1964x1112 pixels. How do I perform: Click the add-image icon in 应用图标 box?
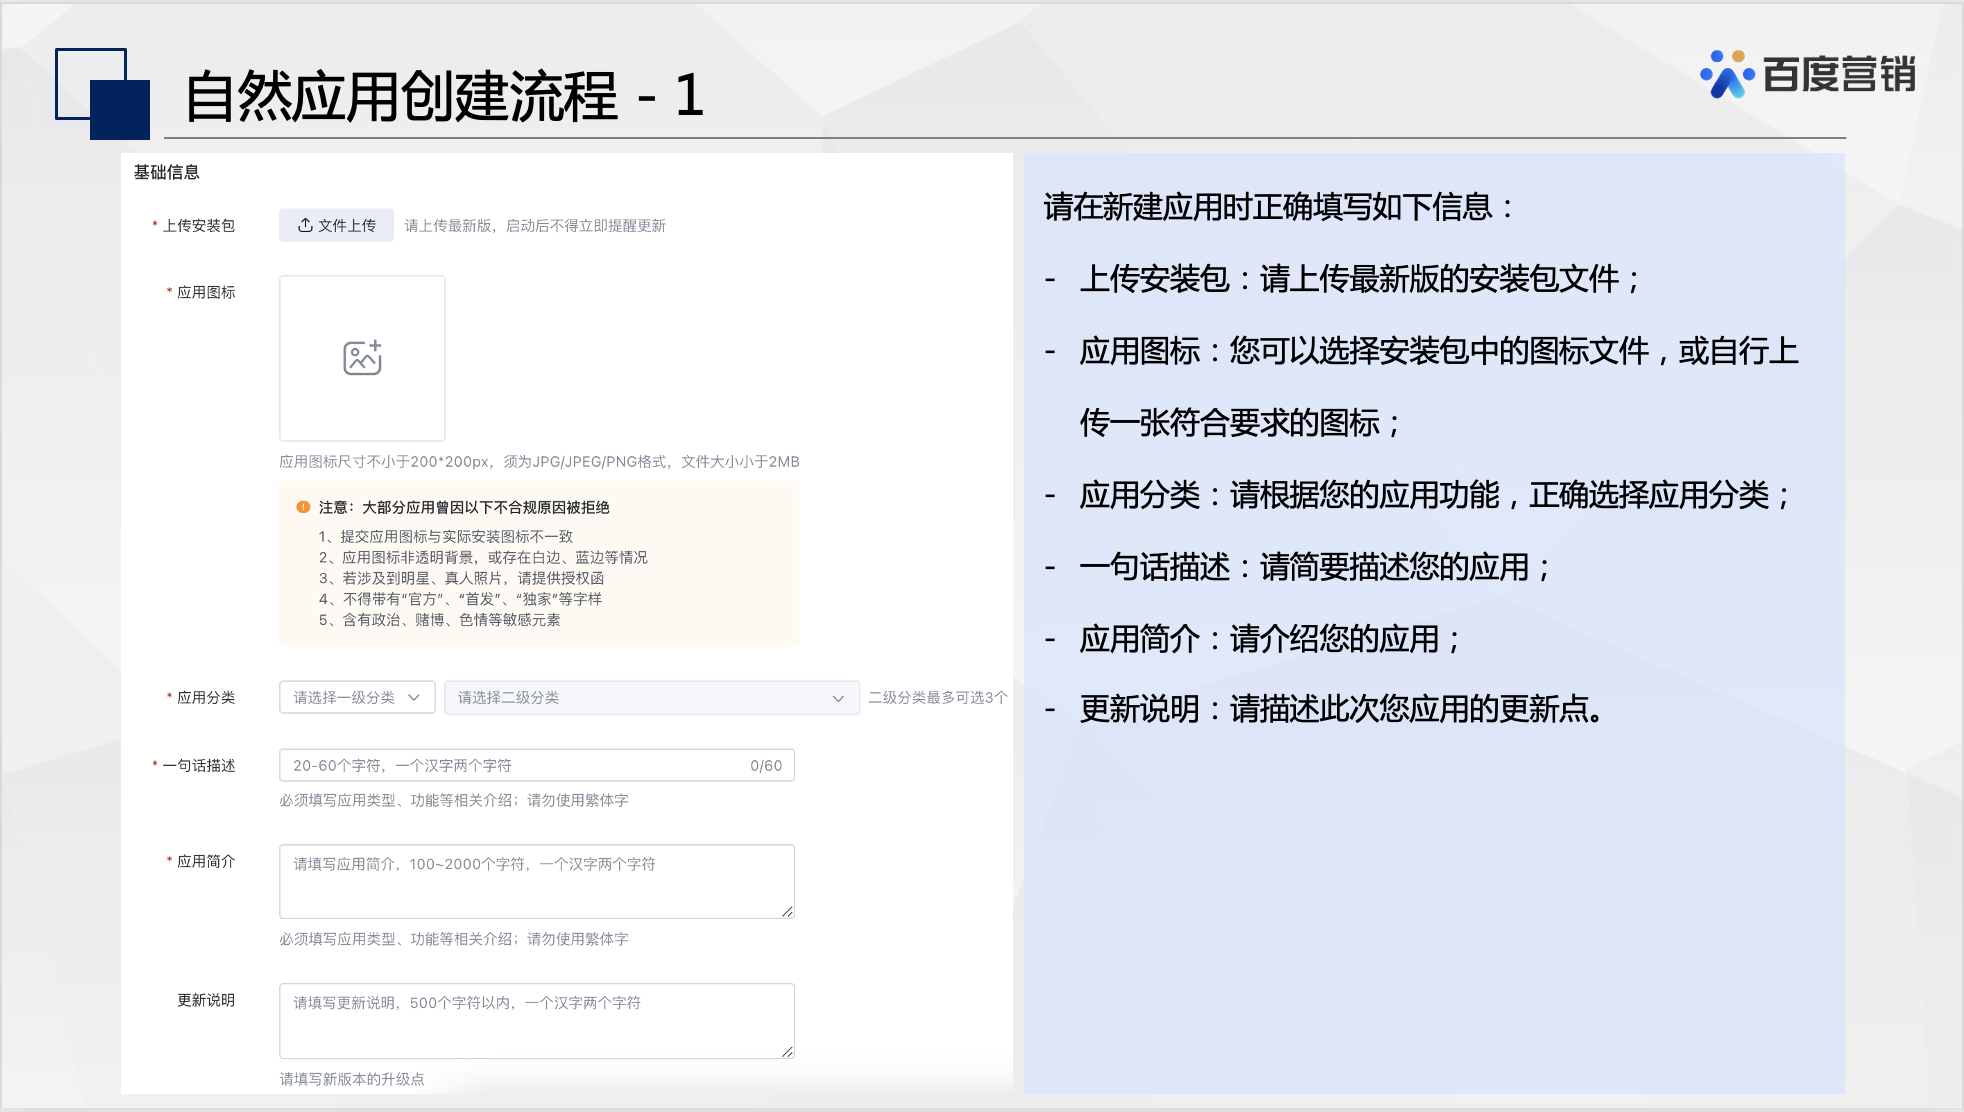pyautogui.click(x=362, y=357)
